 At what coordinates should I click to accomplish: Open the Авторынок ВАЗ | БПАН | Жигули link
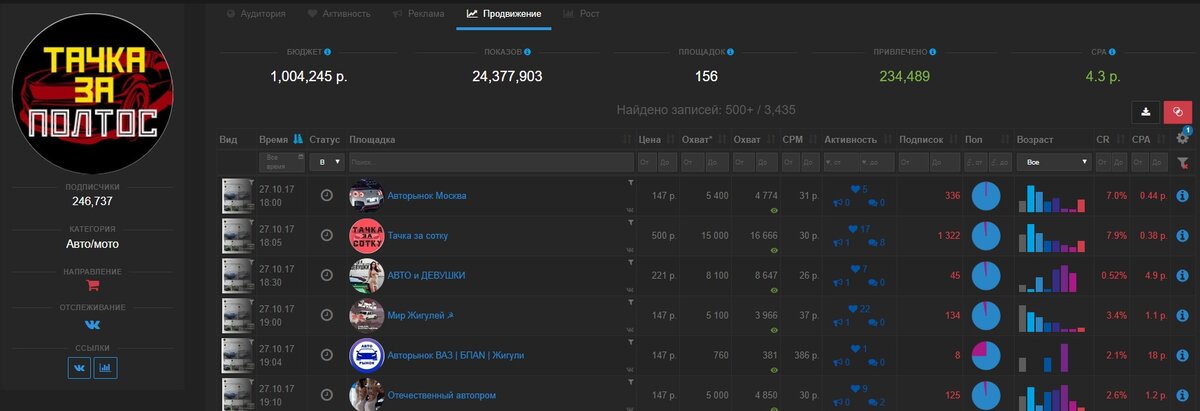click(456, 355)
